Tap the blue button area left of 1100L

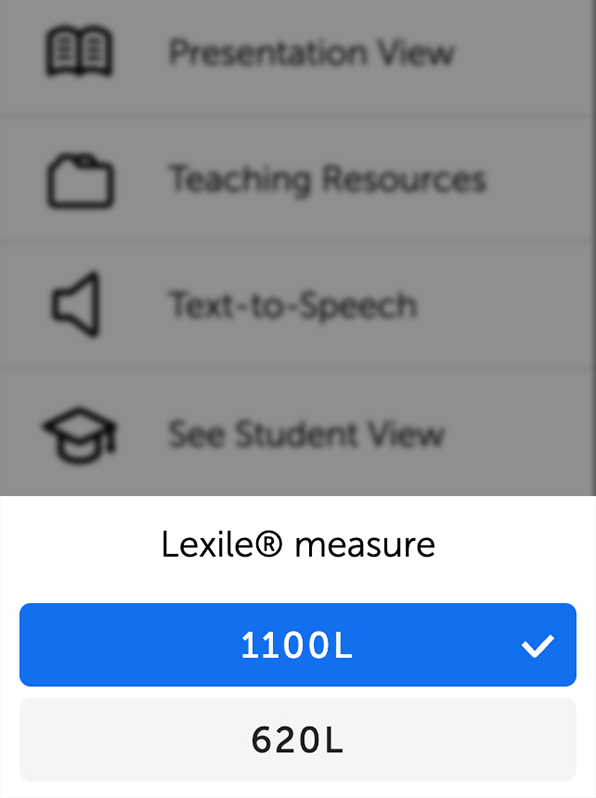pos(127,645)
